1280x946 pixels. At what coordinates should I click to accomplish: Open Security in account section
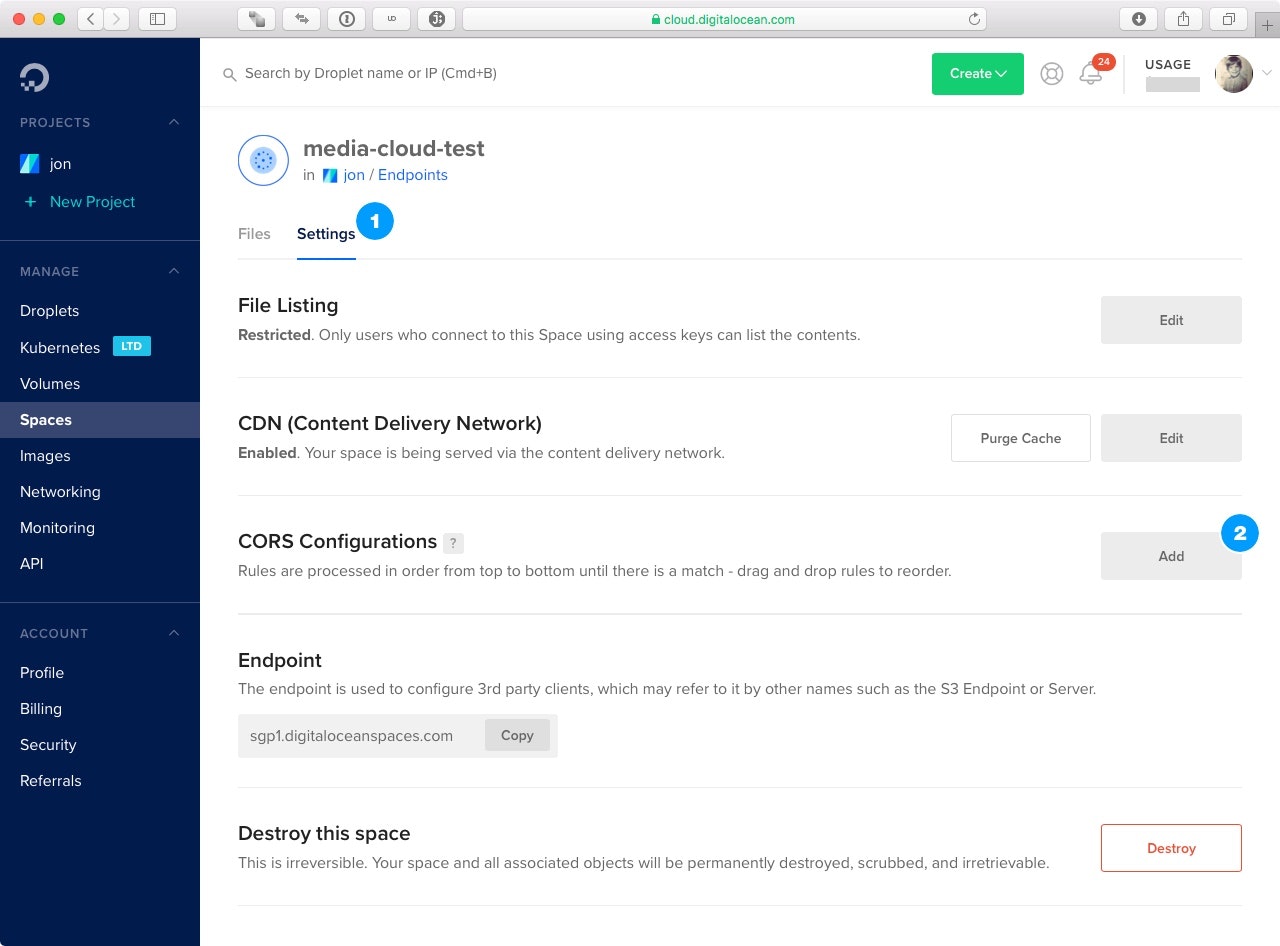click(48, 745)
